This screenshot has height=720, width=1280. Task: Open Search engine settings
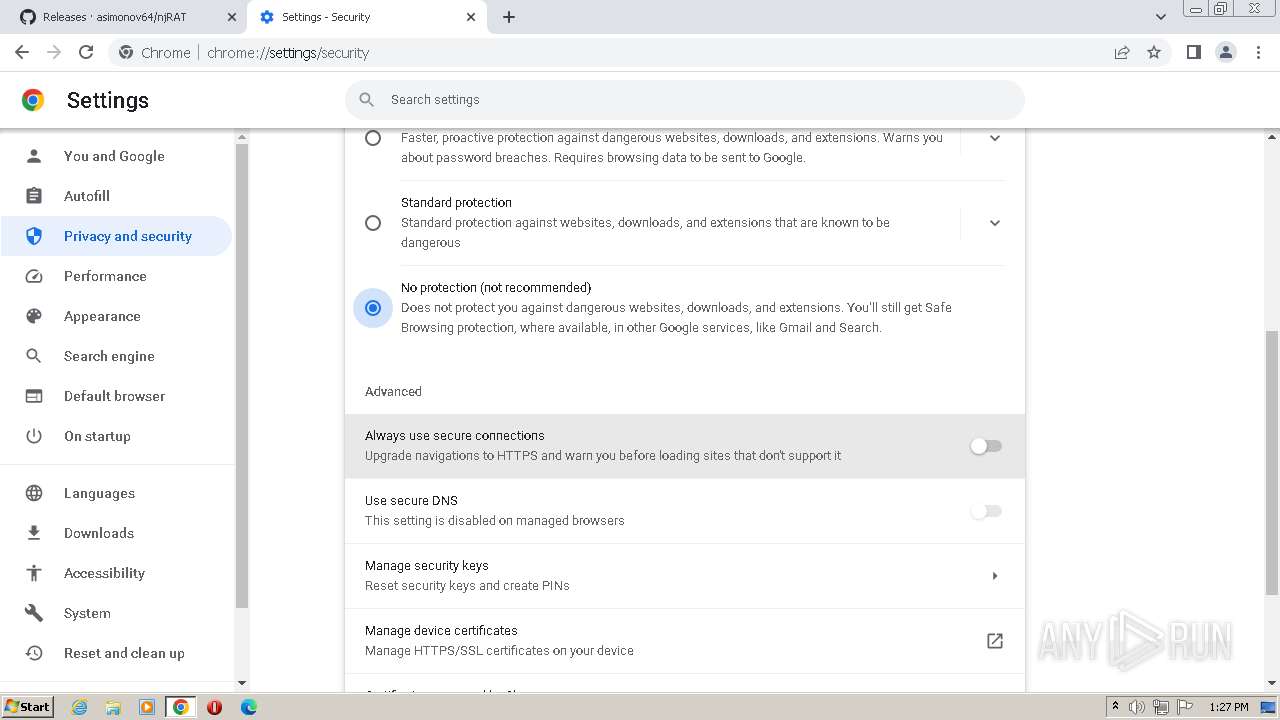click(116, 356)
